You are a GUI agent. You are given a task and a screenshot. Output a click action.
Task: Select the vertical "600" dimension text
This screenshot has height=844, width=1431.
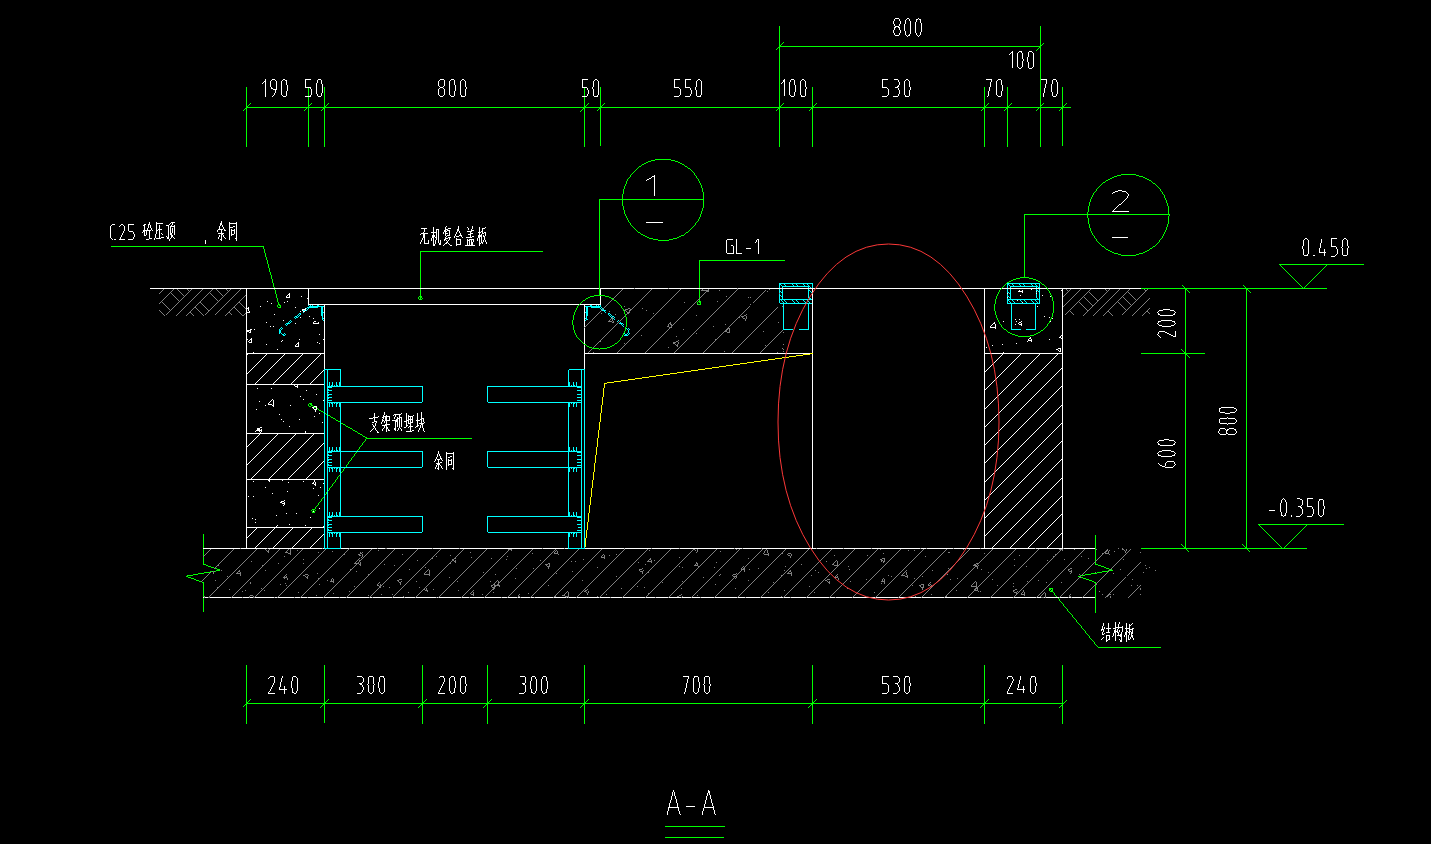pyautogui.click(x=1167, y=453)
